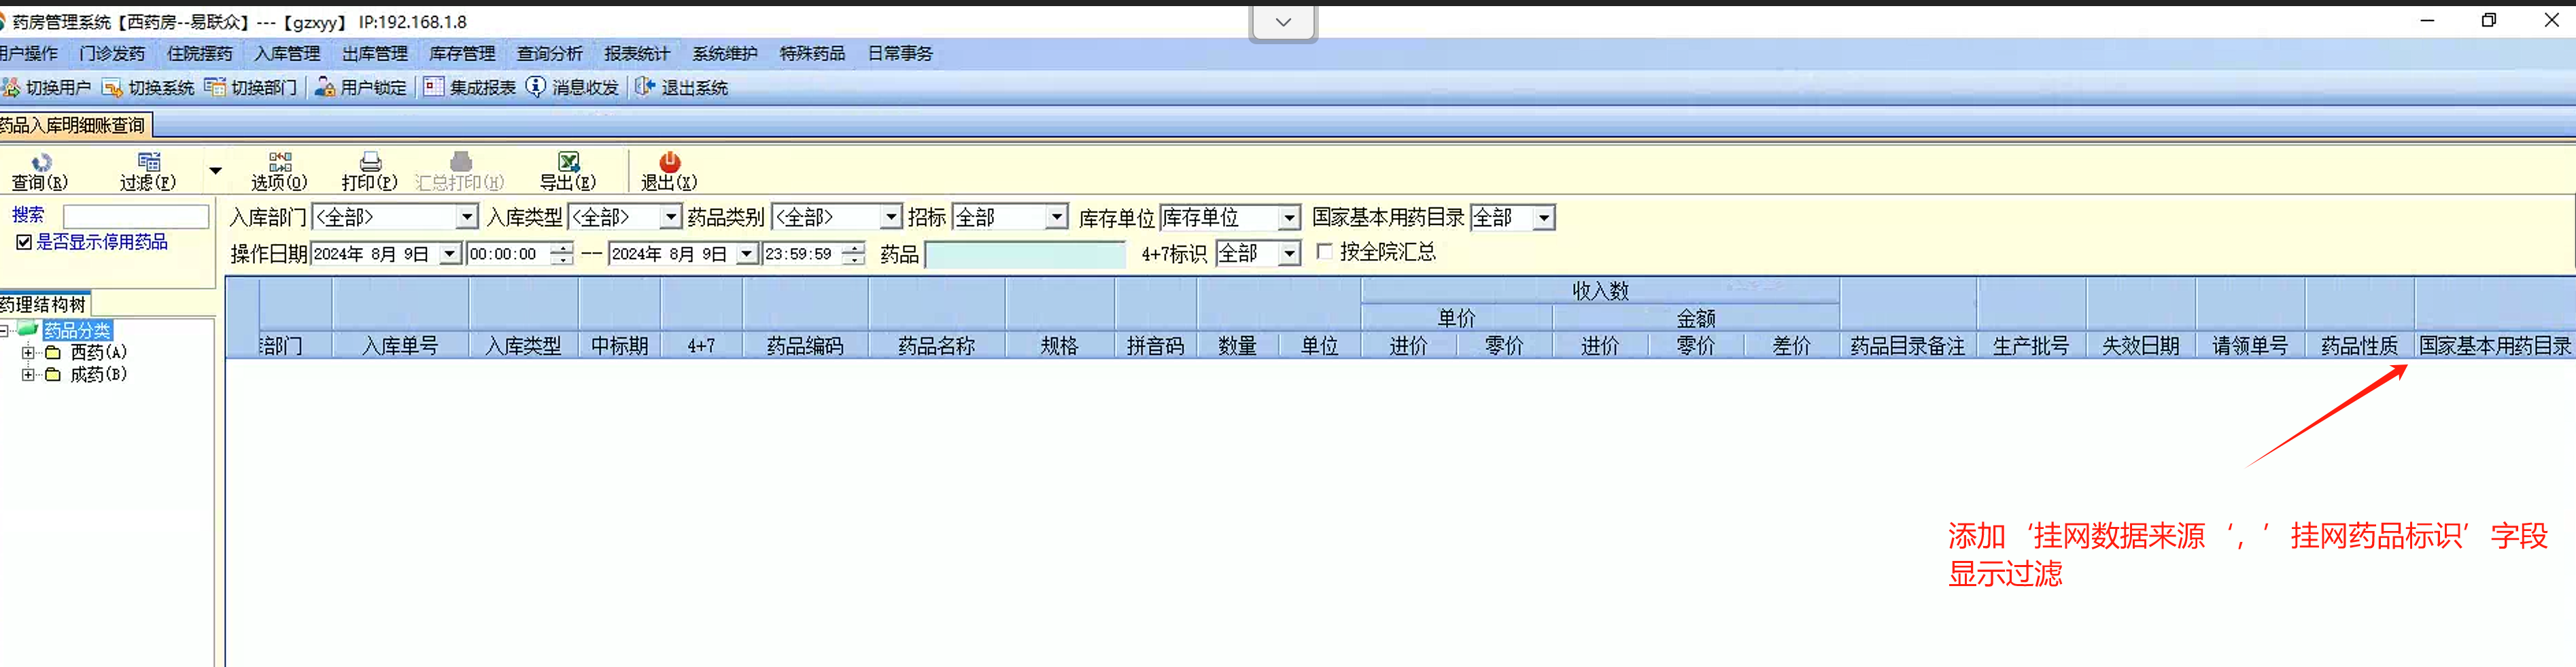Click the 消息收发 message icon
Screen dimensions: 2576x667
(x=537, y=87)
